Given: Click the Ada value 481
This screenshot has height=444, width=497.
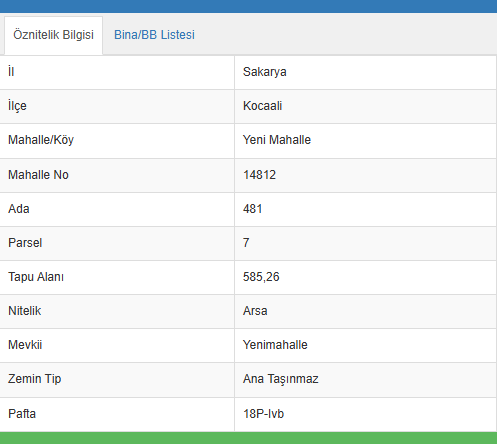Looking at the screenshot, I should coord(253,209).
